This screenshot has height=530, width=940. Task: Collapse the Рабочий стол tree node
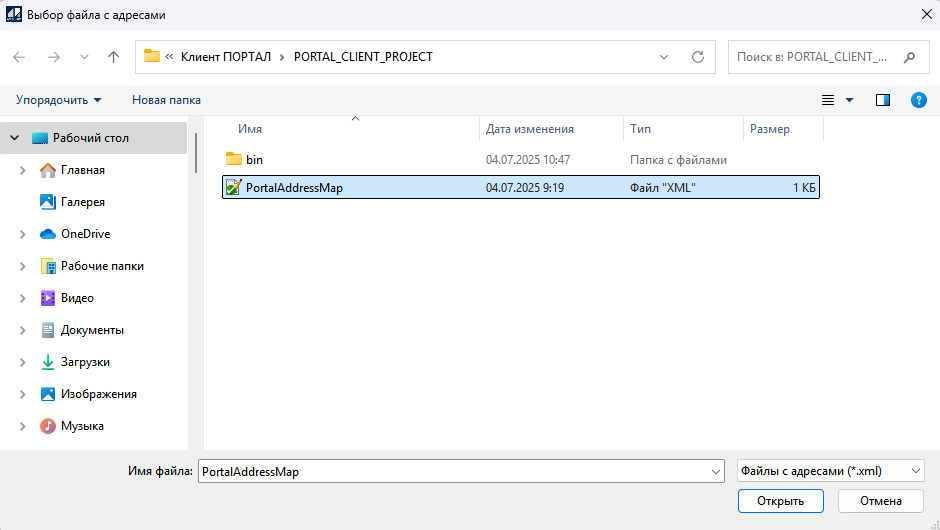click(15, 138)
